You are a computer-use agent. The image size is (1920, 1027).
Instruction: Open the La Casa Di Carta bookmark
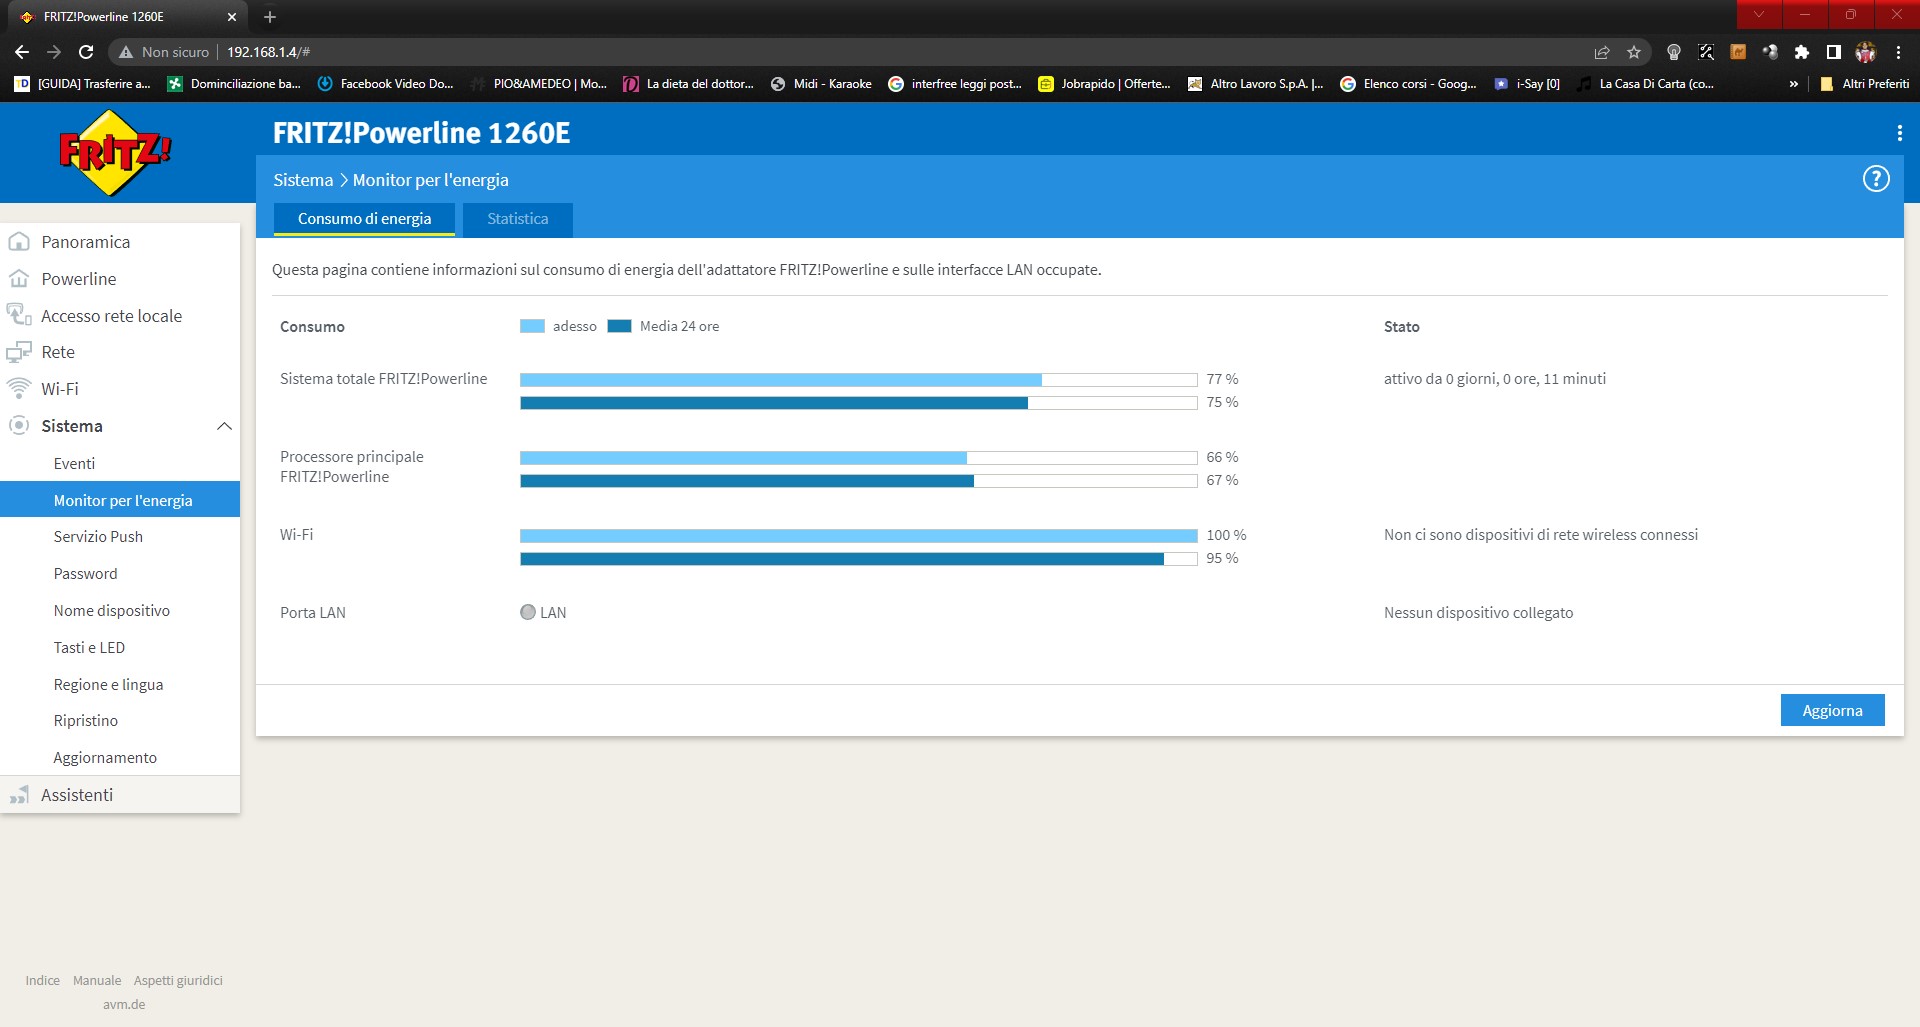click(x=1645, y=84)
